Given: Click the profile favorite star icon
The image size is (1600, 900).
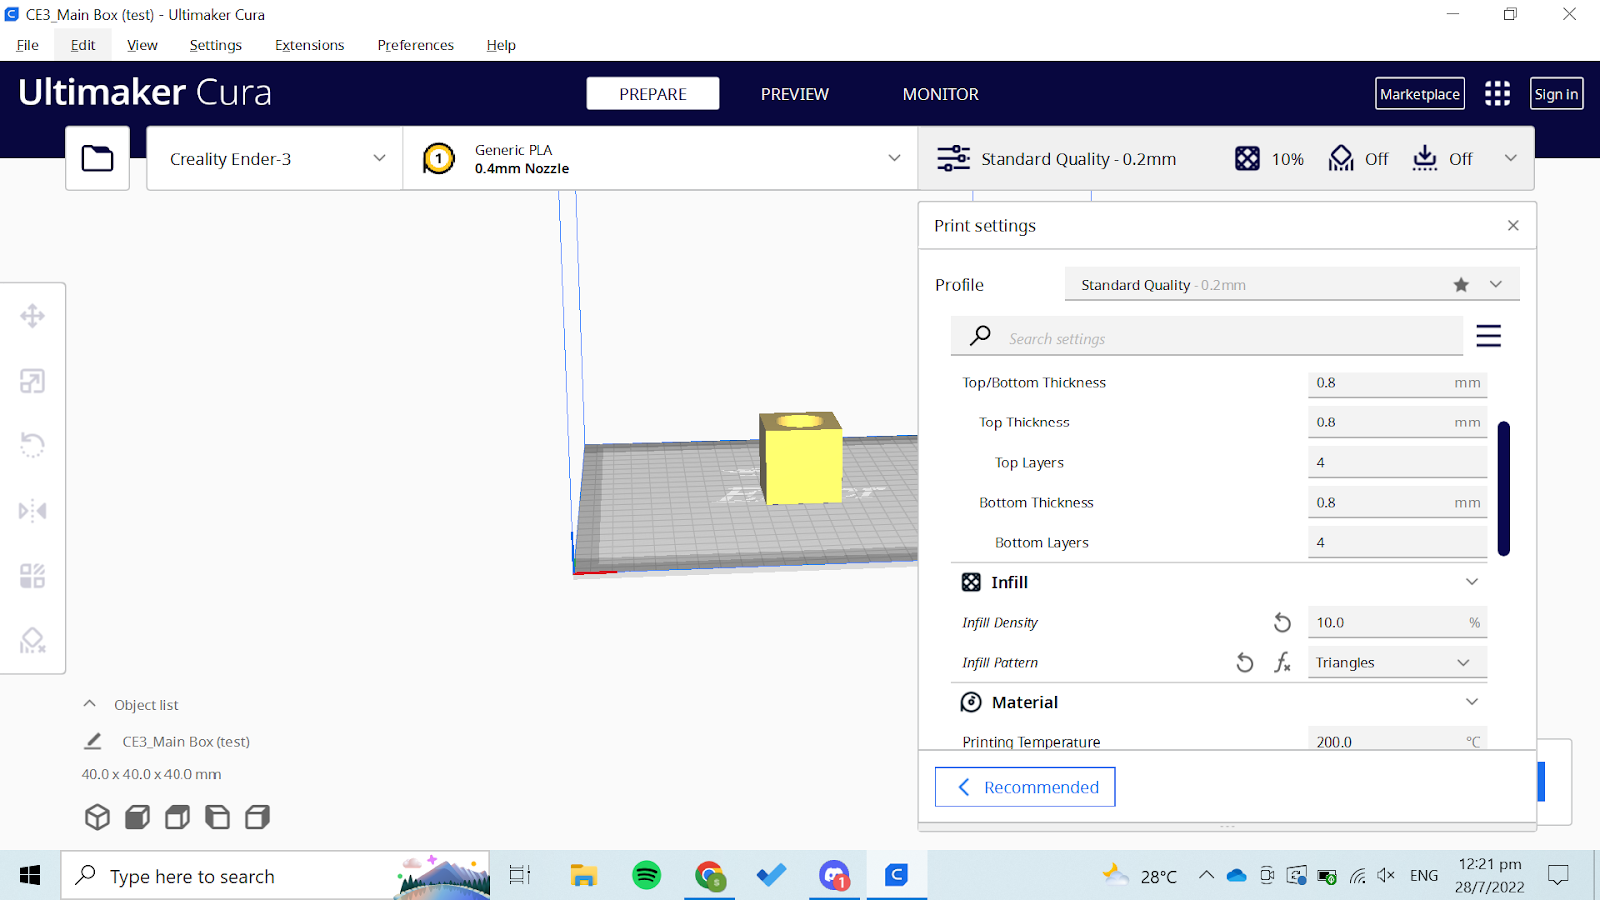Looking at the screenshot, I should 1461,284.
